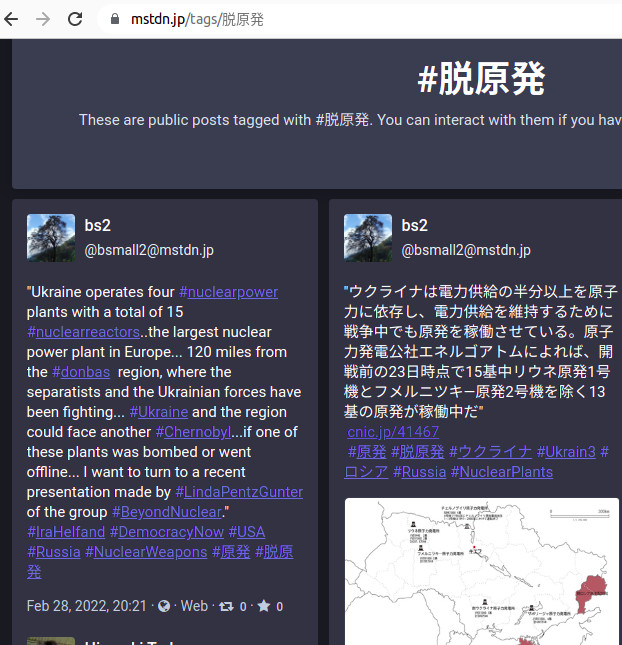Viewport: 622px width, 645px height.
Task: Click the globe public visibility icon
Action: [x=164, y=606]
